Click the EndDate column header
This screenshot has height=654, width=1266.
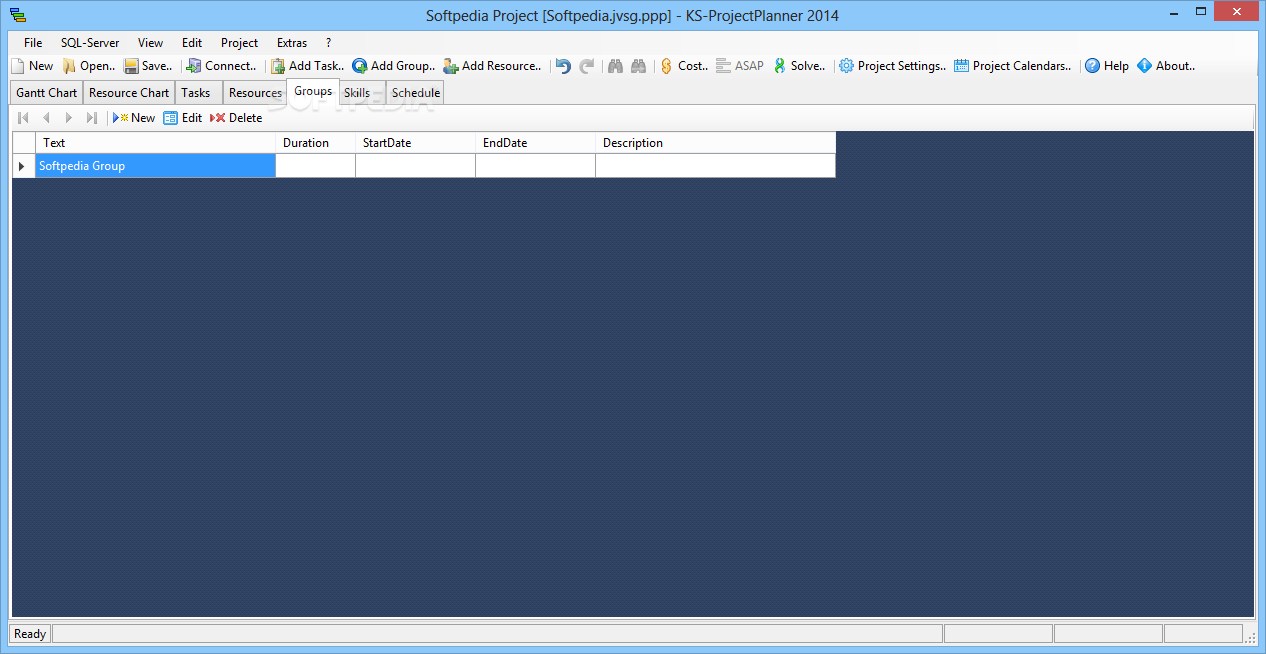[x=535, y=143]
